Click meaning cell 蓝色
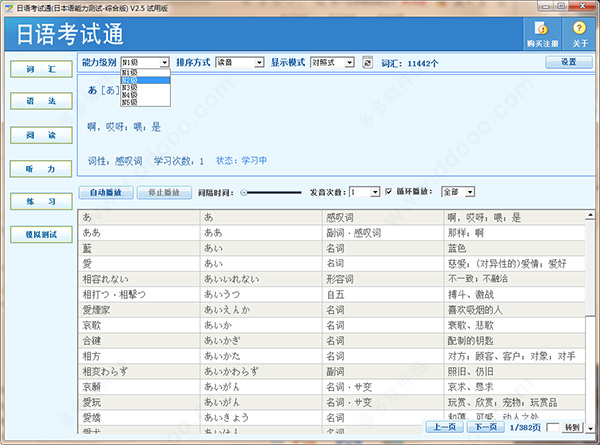The height and width of the screenshot is (445, 600). click(514, 248)
